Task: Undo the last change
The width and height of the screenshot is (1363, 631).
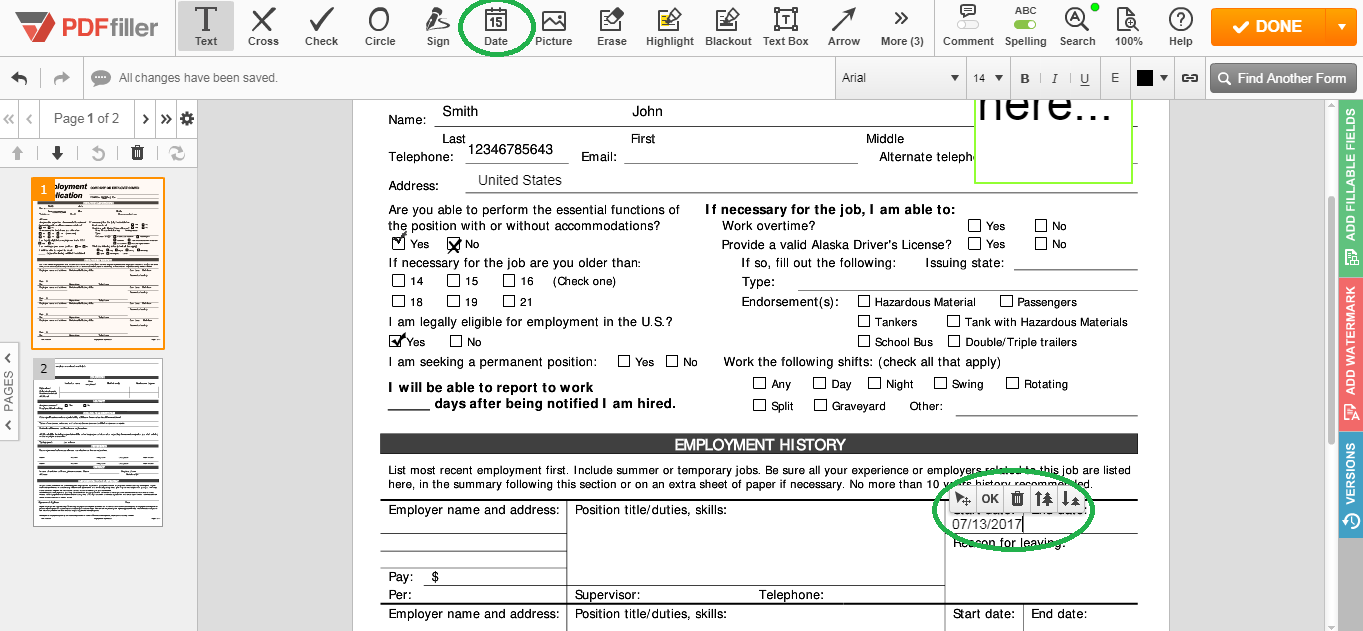Action: click(20, 78)
